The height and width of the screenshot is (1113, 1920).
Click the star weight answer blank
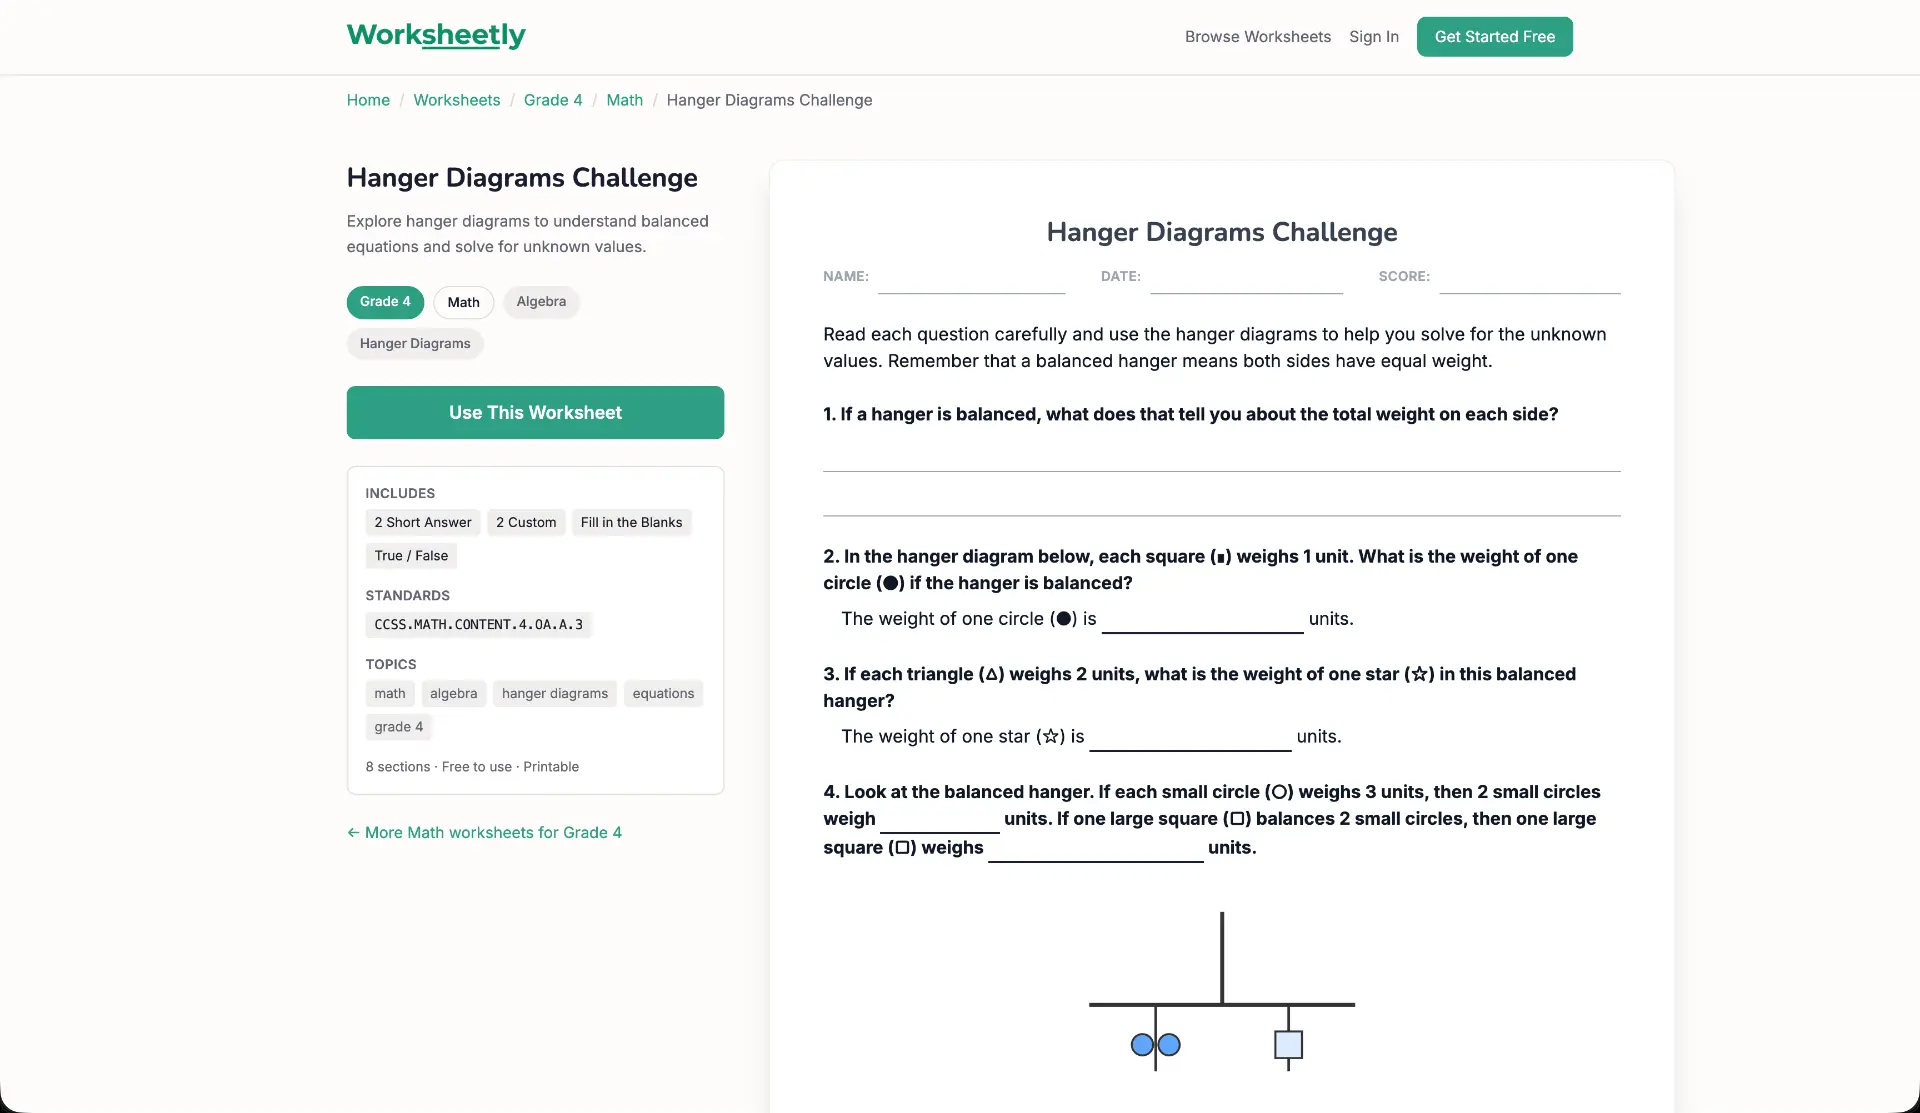point(1190,739)
